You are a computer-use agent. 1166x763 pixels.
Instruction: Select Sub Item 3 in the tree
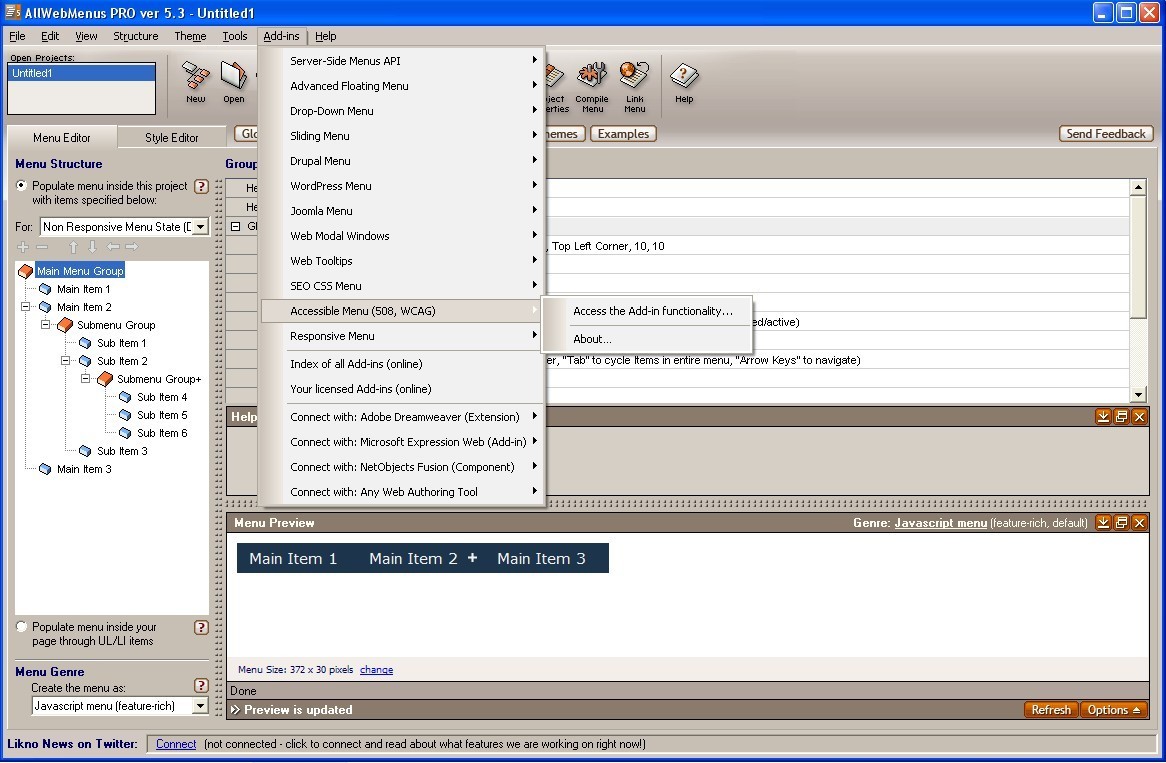click(x=122, y=451)
